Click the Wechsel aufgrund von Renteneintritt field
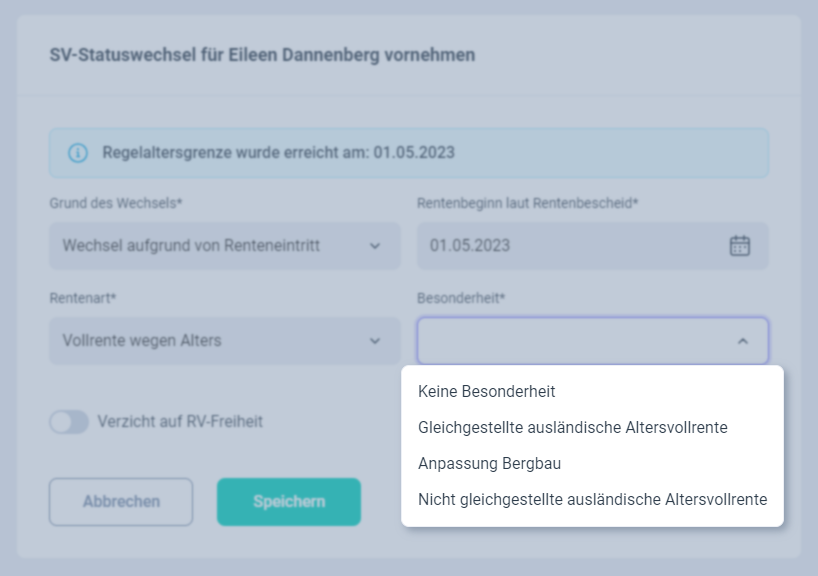This screenshot has width=818, height=576. point(225,246)
